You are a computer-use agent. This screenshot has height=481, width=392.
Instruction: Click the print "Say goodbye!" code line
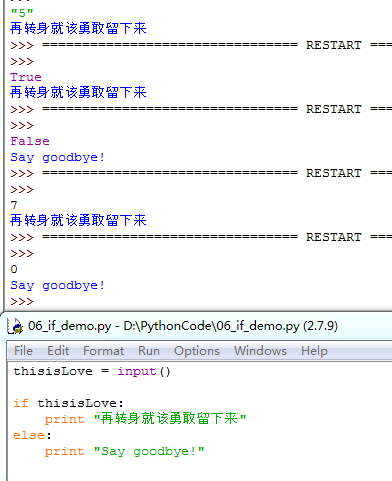click(124, 451)
